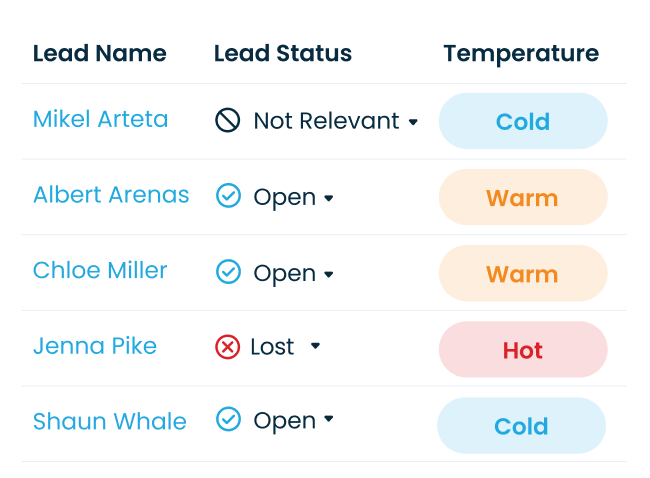
Task: Open the Lost status dropdown arrow for Jenna Pike
Action: coord(315,346)
